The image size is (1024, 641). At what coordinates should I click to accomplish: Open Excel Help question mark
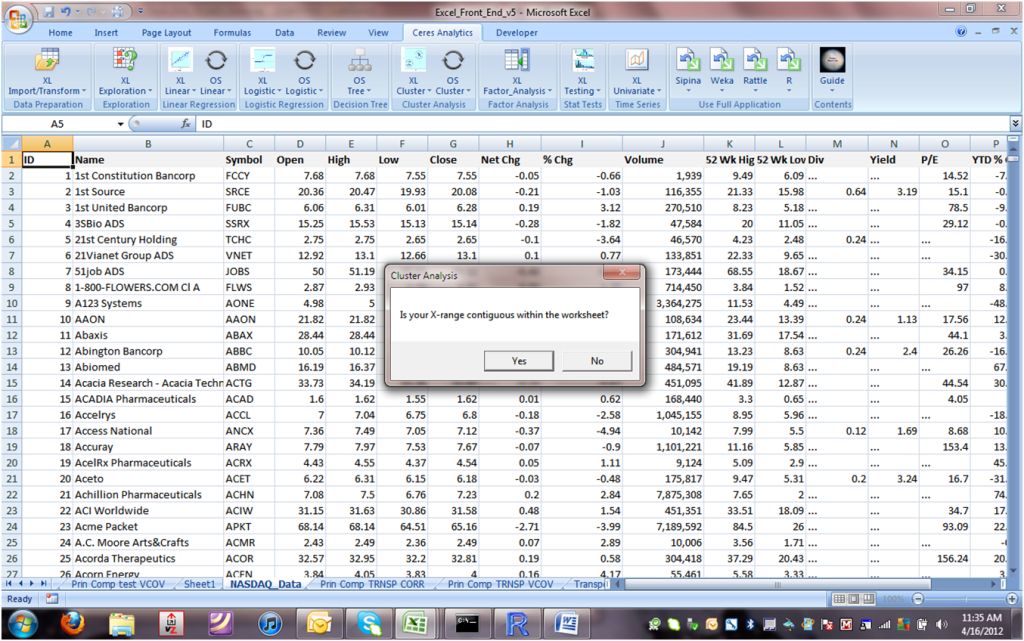(961, 32)
